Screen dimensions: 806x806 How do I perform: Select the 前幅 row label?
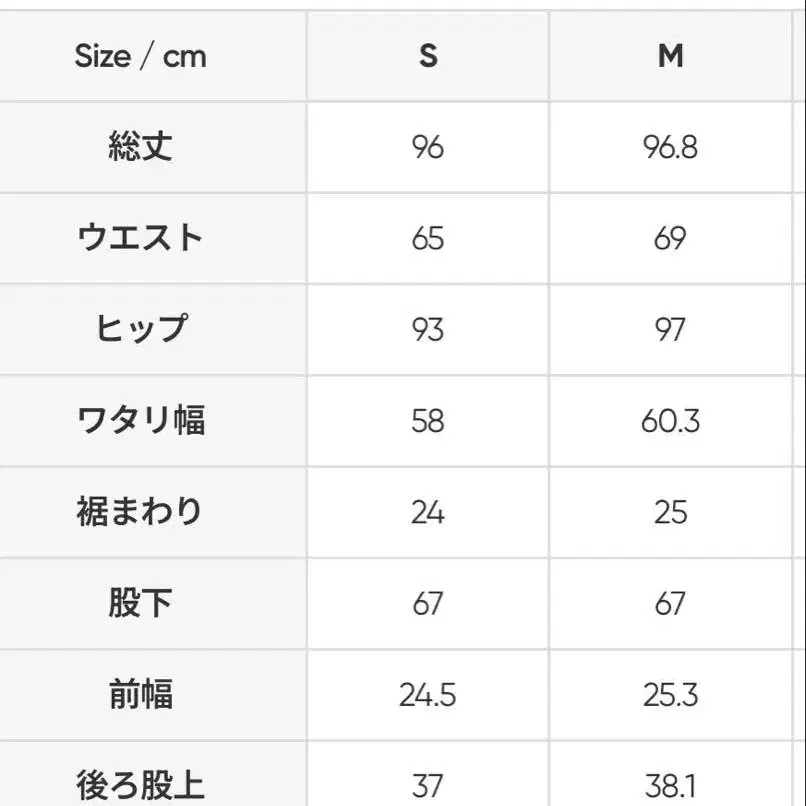point(140,694)
